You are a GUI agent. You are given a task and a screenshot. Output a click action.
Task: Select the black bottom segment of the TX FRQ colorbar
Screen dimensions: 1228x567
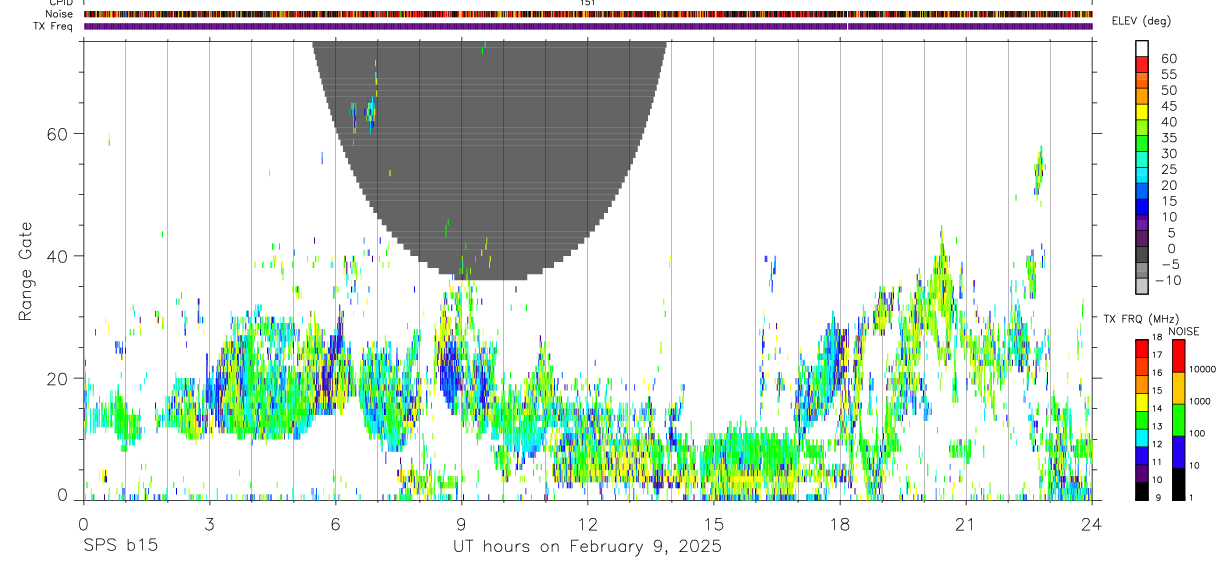point(1142,491)
